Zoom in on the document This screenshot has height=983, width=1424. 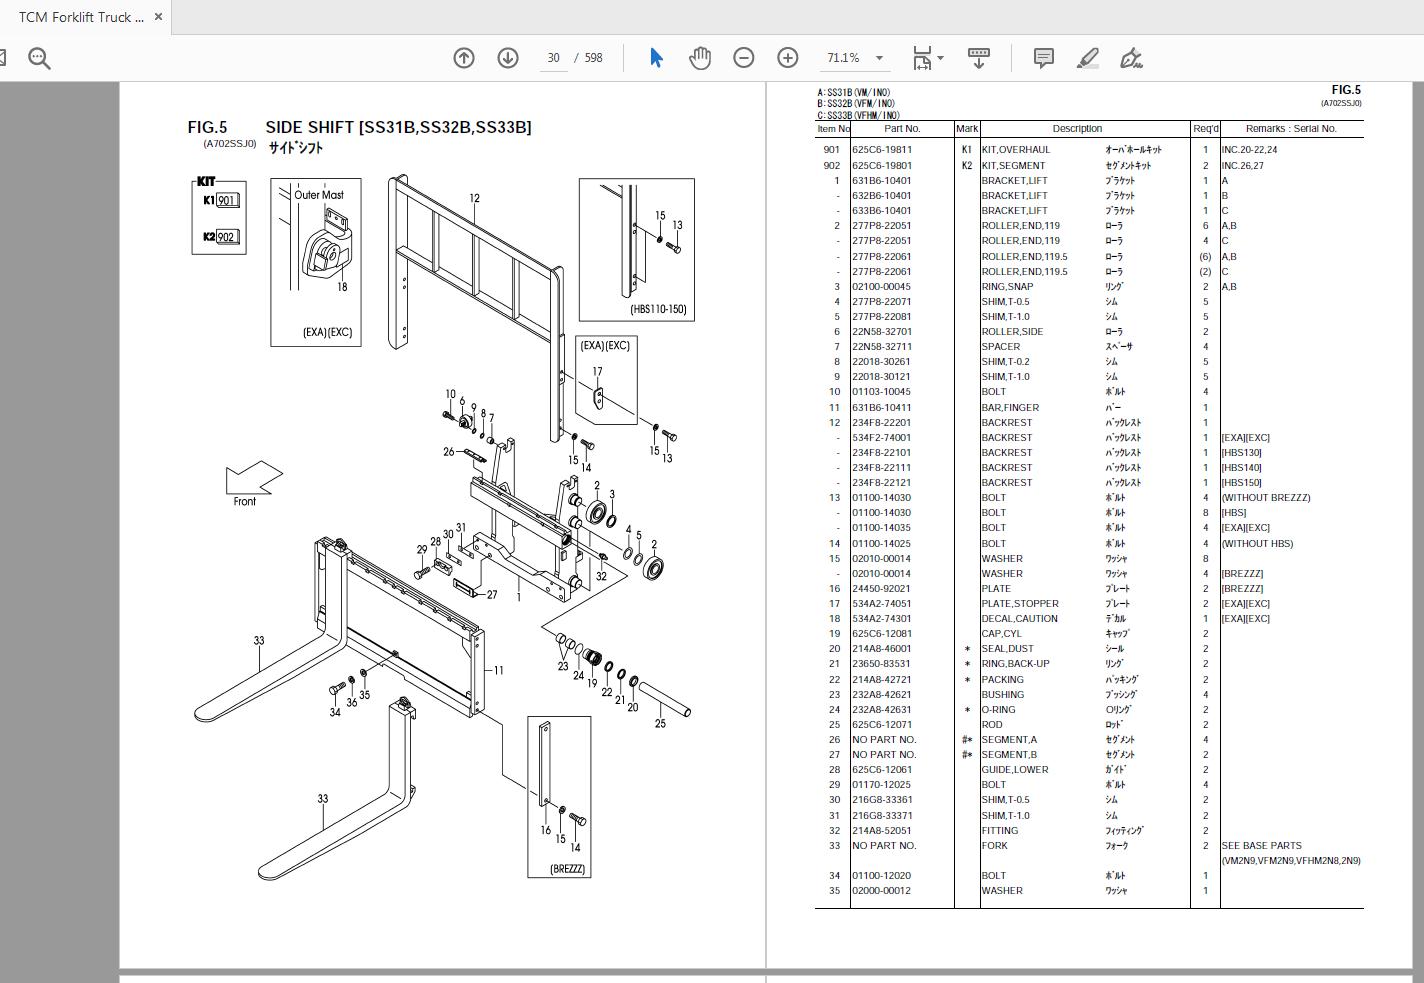[788, 58]
